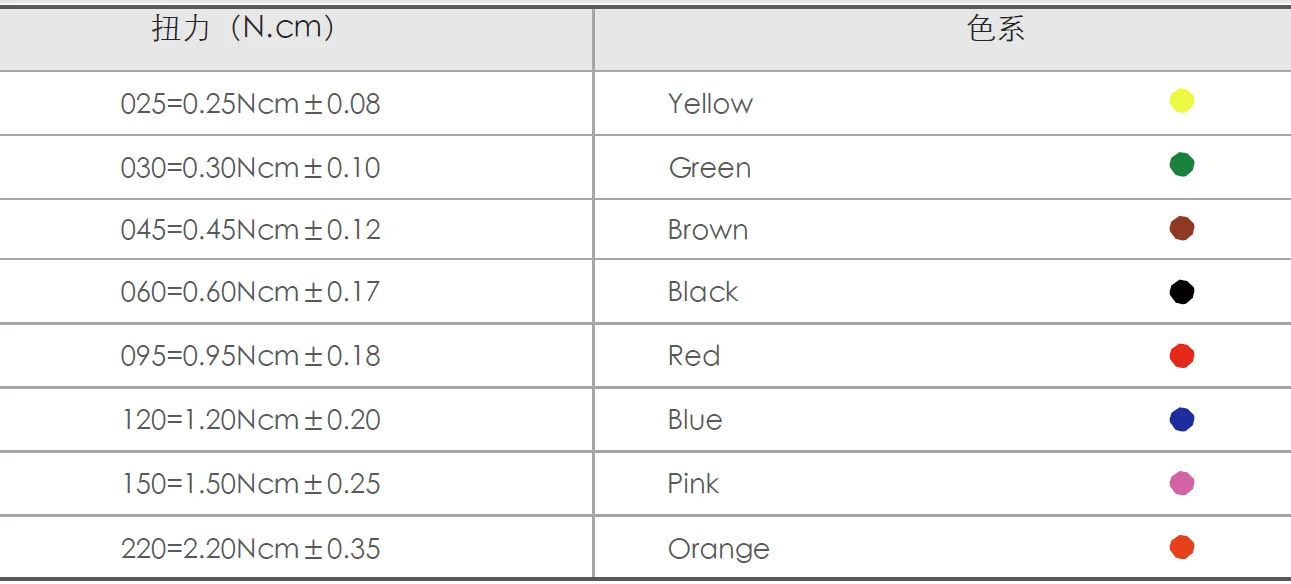
Task: Select the pink color dot
Action: 1181,484
